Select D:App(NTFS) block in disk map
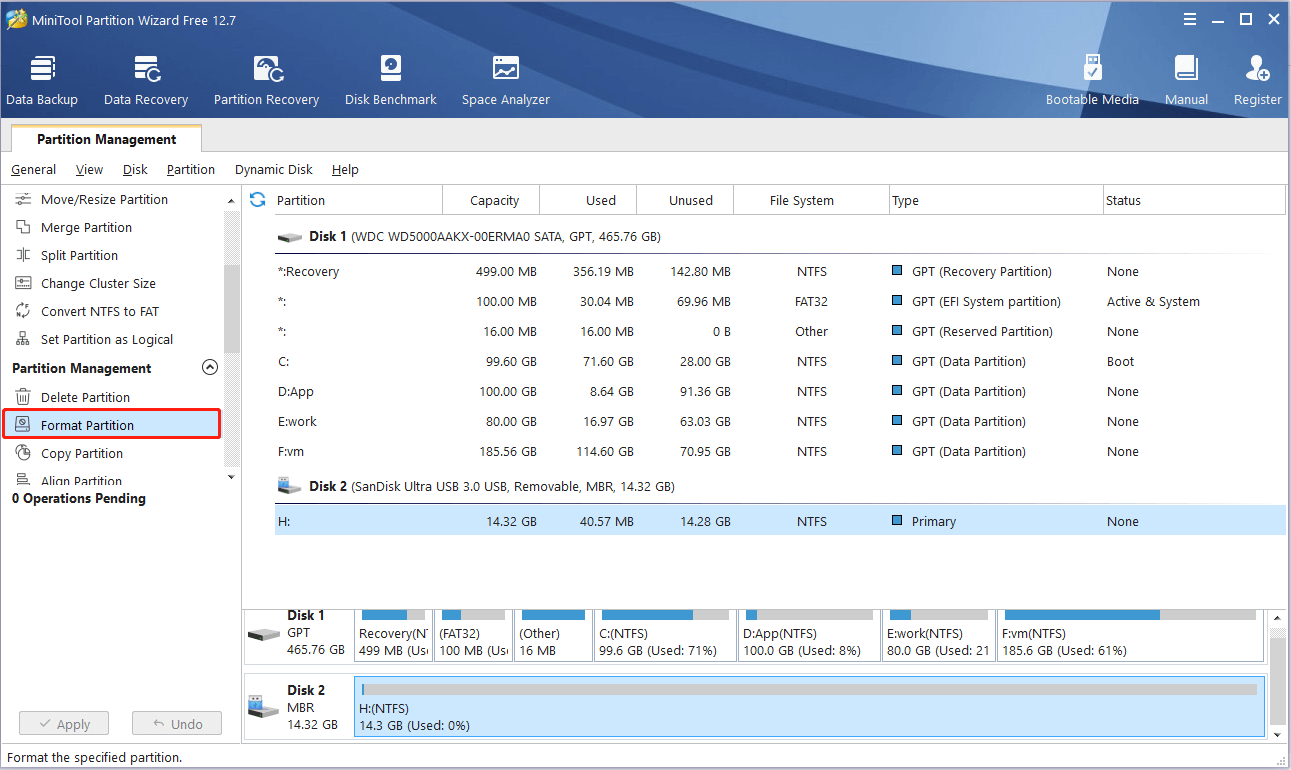This screenshot has height=770, width=1291. (x=809, y=635)
